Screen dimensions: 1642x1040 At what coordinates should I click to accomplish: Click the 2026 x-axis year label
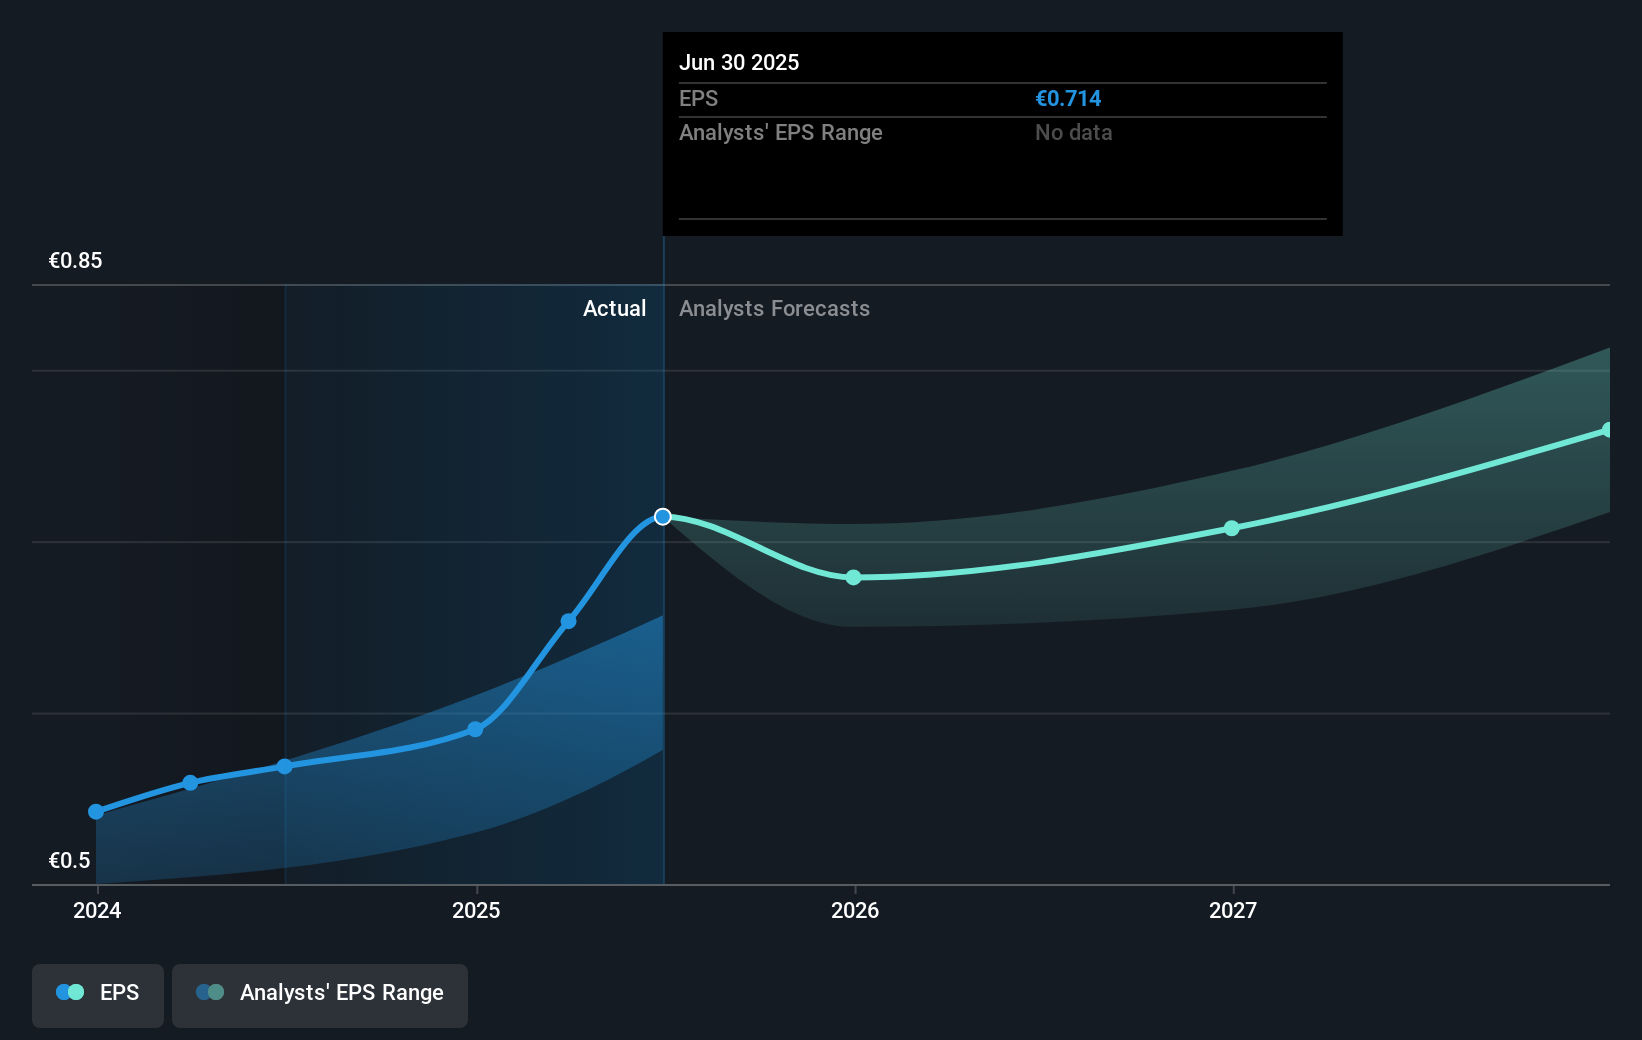pos(855,910)
